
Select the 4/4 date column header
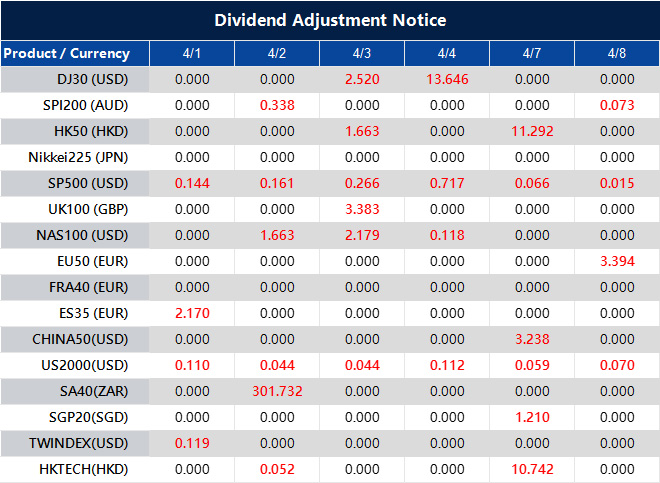point(447,53)
